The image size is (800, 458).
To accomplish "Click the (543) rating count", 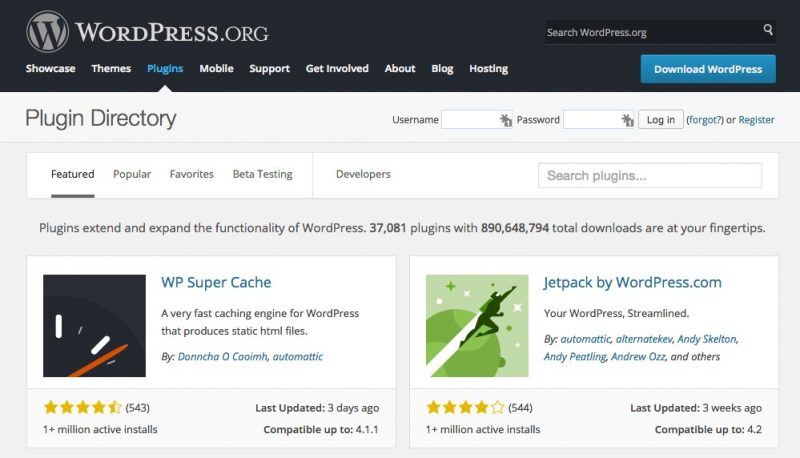I will (138, 408).
